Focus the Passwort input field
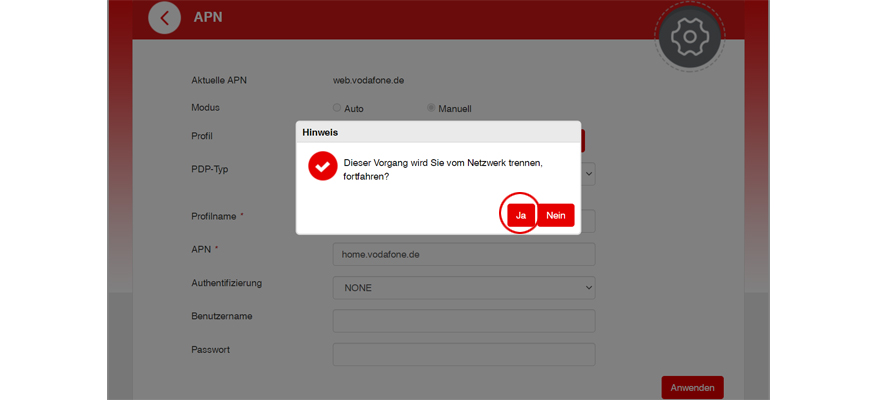The height and width of the screenshot is (400, 879). pos(463,354)
